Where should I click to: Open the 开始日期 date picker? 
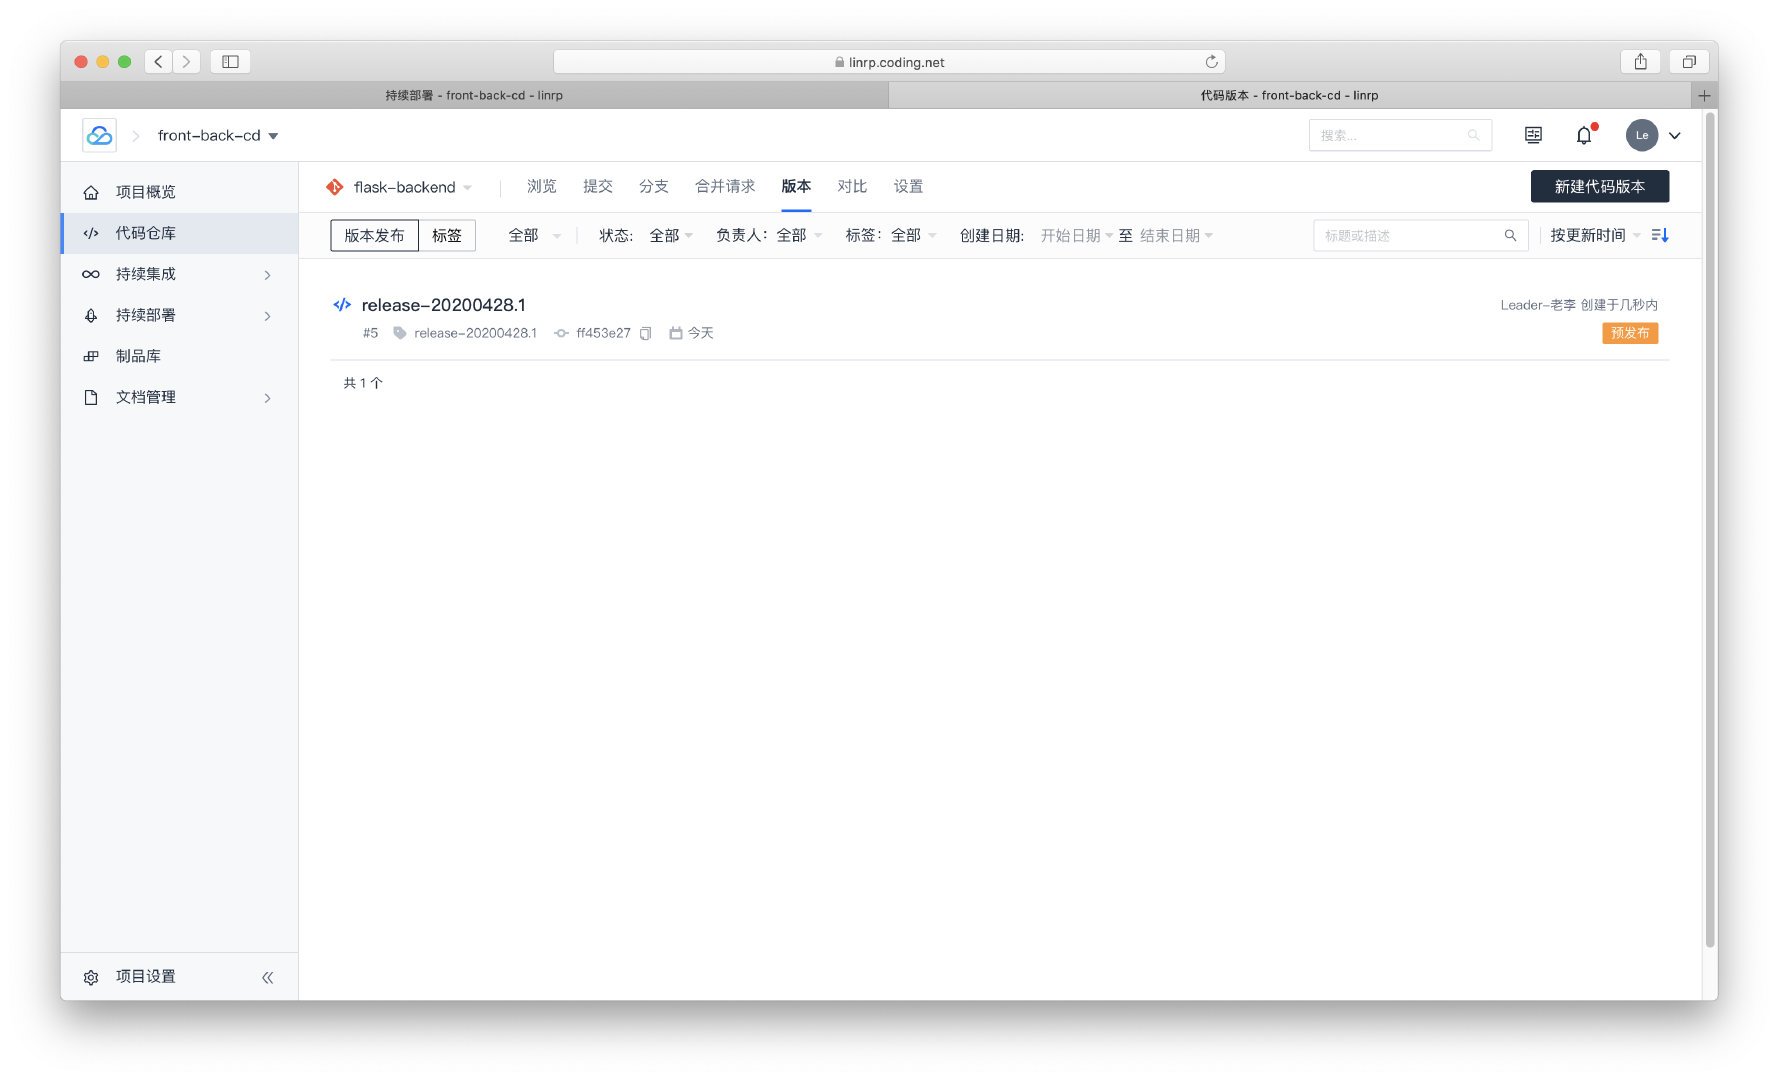pos(1076,235)
